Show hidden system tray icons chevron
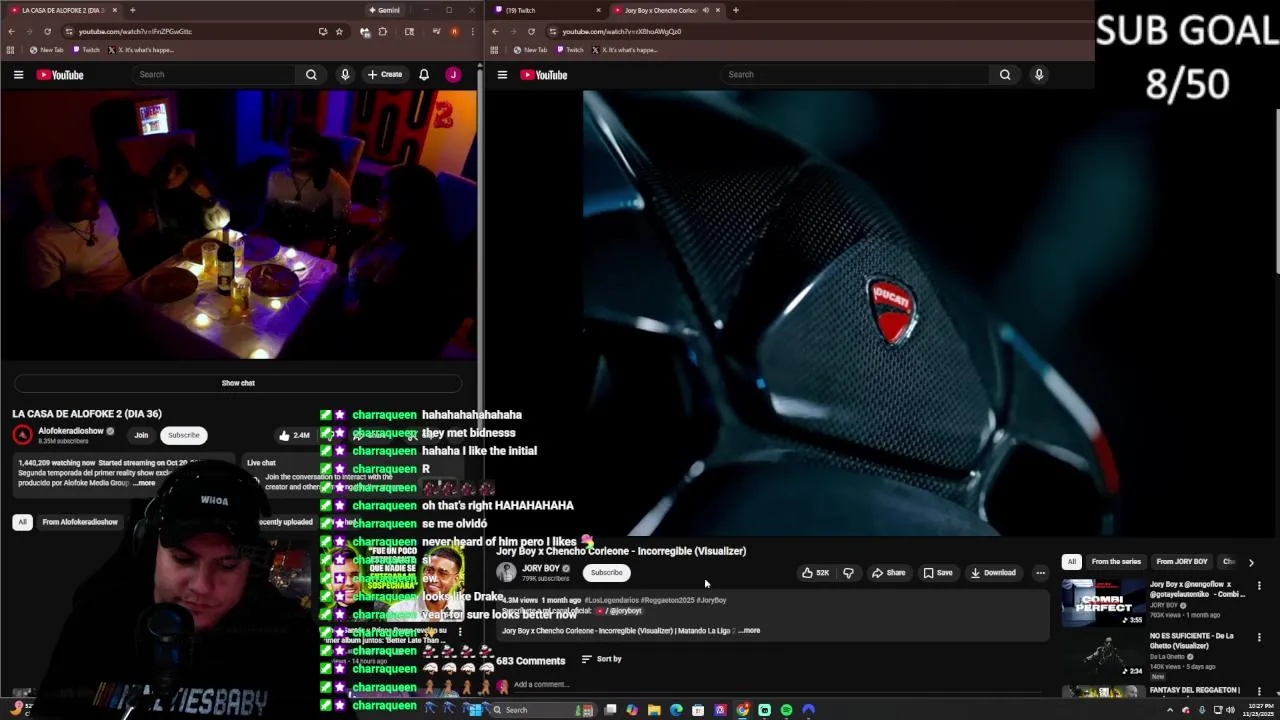Viewport: 1280px width, 720px height. (1170, 710)
